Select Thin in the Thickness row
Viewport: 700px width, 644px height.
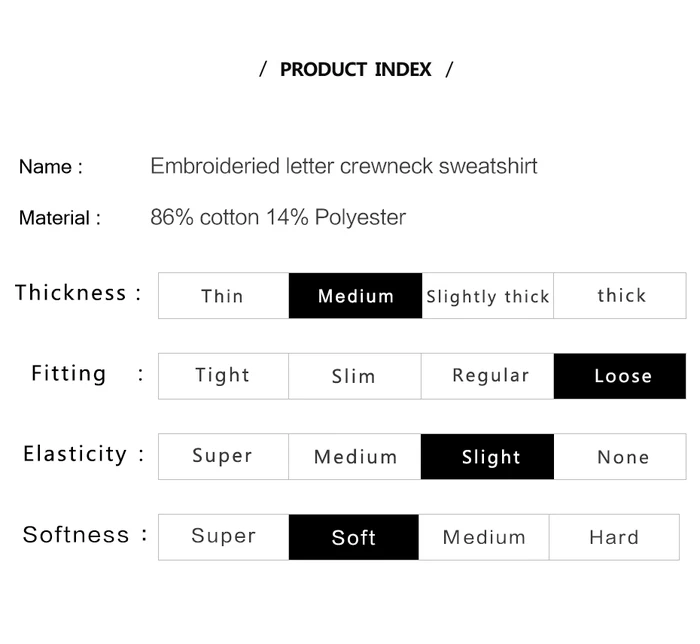[x=223, y=296]
